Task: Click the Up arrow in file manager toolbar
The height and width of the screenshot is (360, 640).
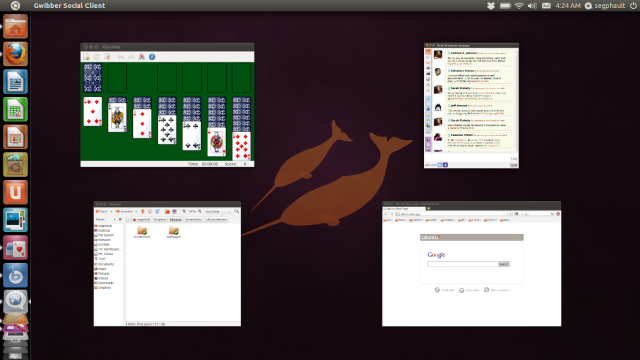Action: tap(142, 211)
